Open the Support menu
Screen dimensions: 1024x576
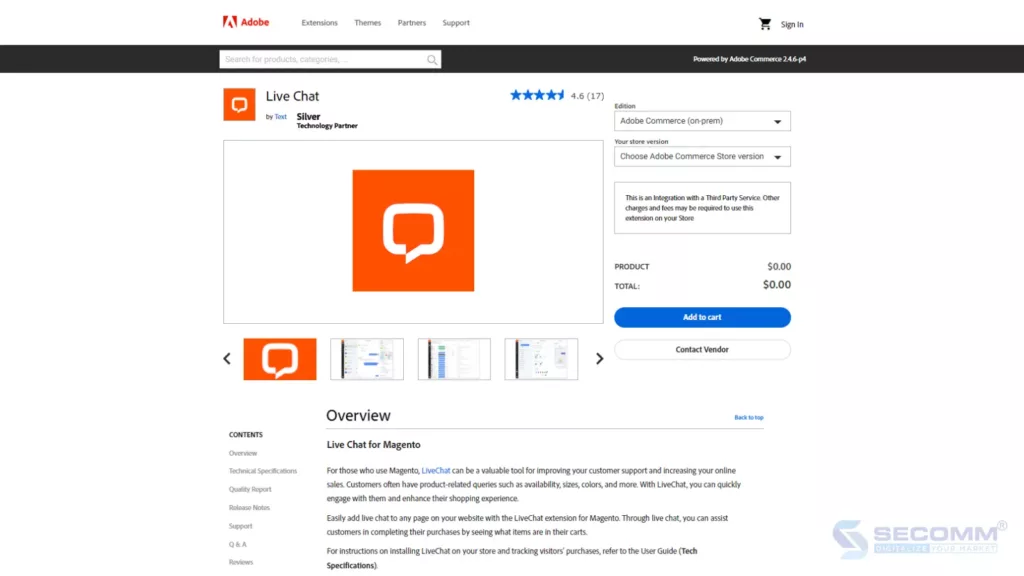pos(456,23)
